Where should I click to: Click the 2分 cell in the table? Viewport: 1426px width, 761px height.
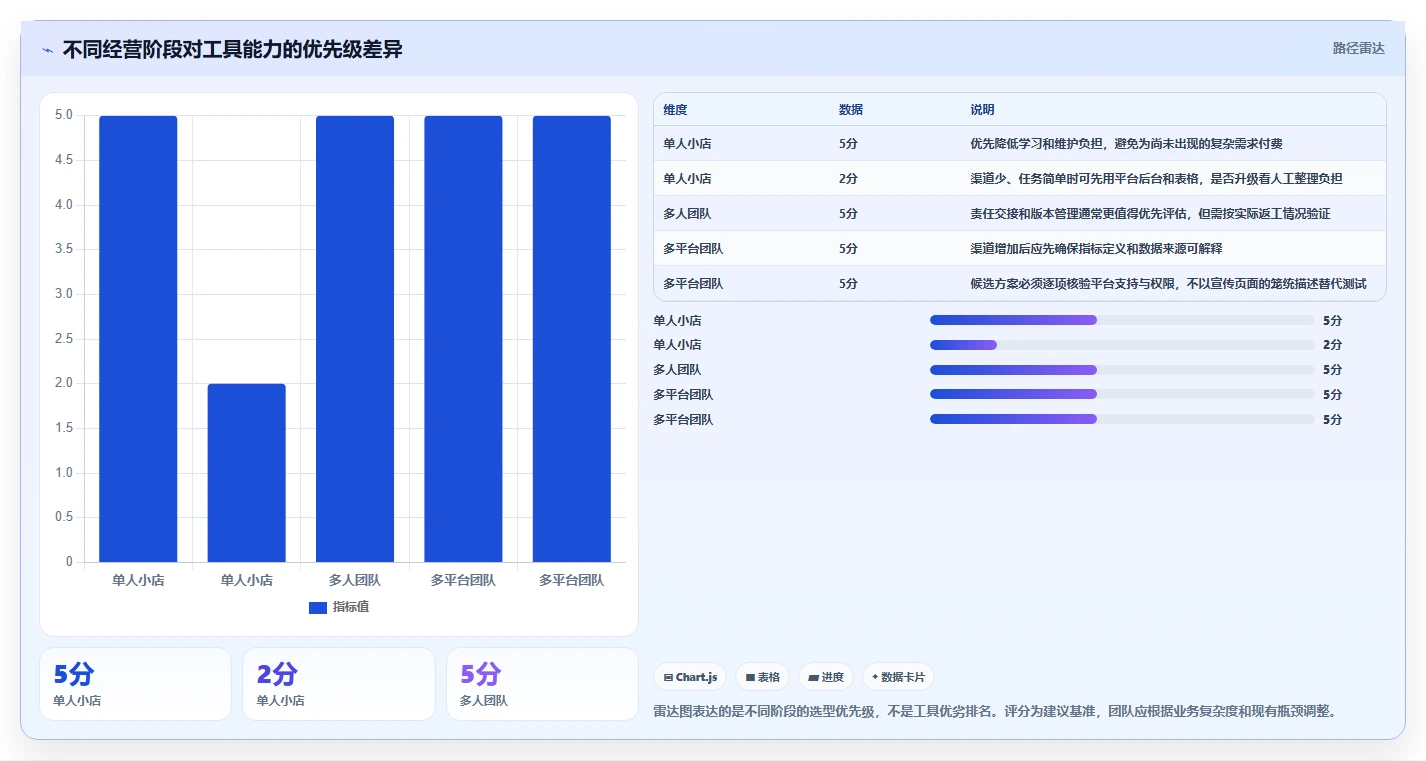[x=848, y=179]
